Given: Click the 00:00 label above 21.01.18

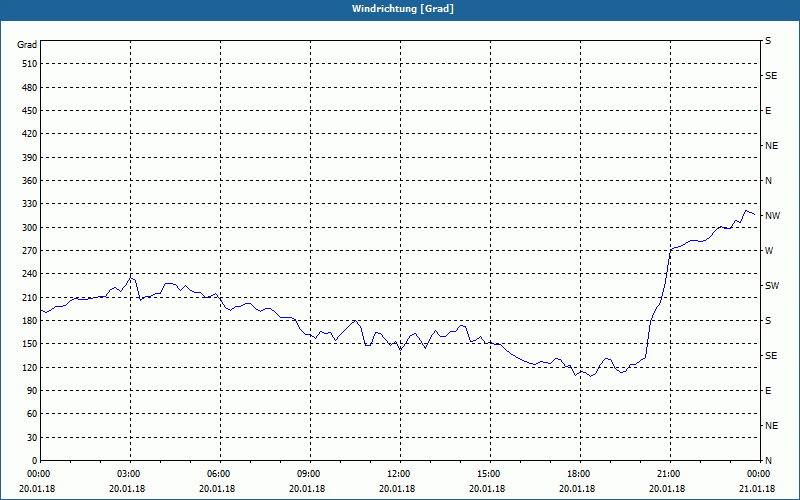Looking at the screenshot, I should 758,474.
